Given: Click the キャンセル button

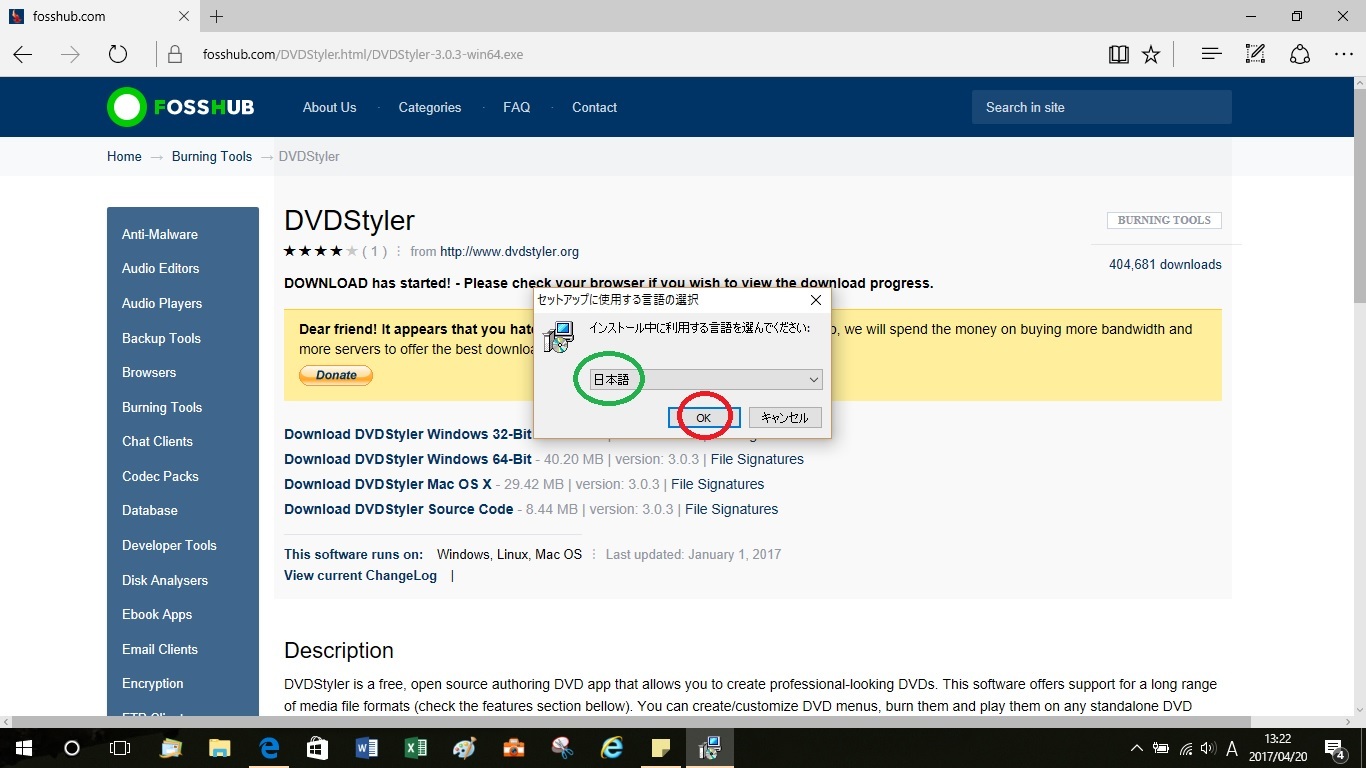Looking at the screenshot, I should [785, 417].
